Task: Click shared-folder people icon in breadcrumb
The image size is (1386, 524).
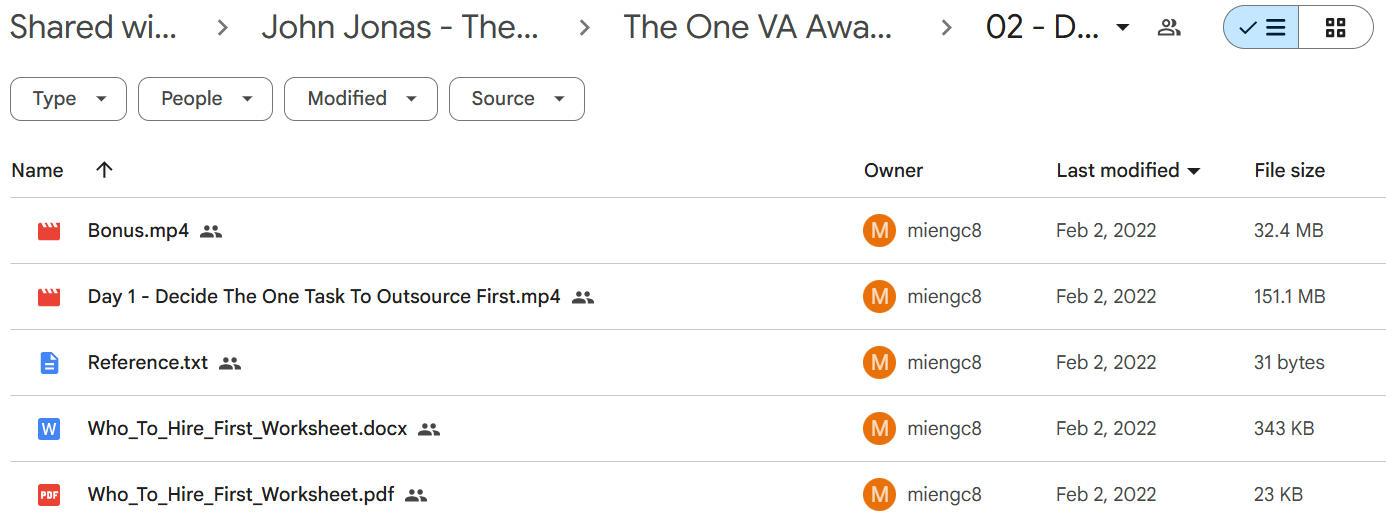Action: (1168, 28)
